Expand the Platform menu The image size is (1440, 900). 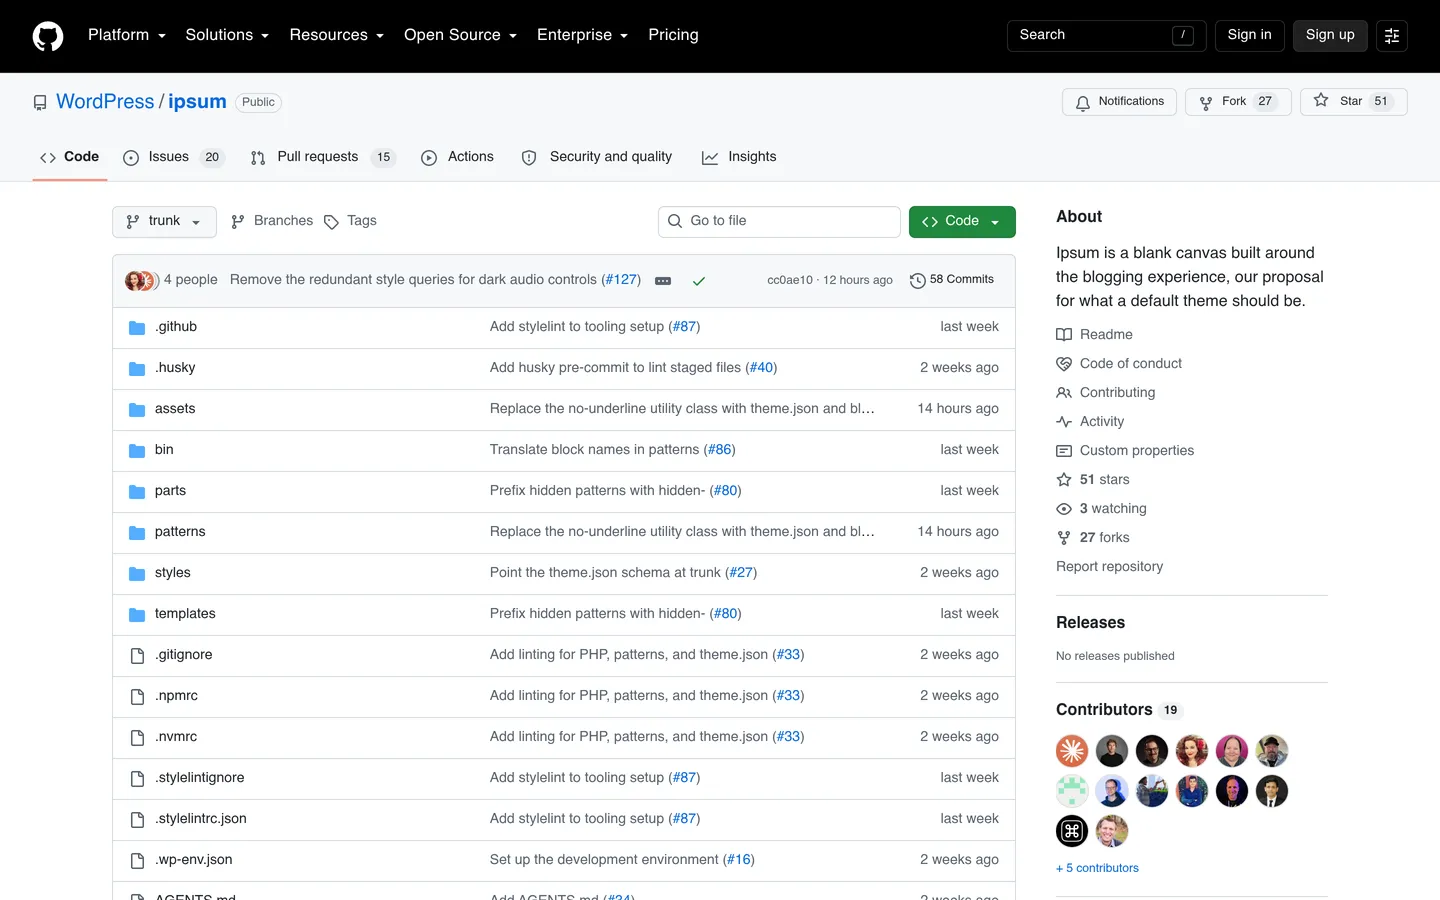126,35
